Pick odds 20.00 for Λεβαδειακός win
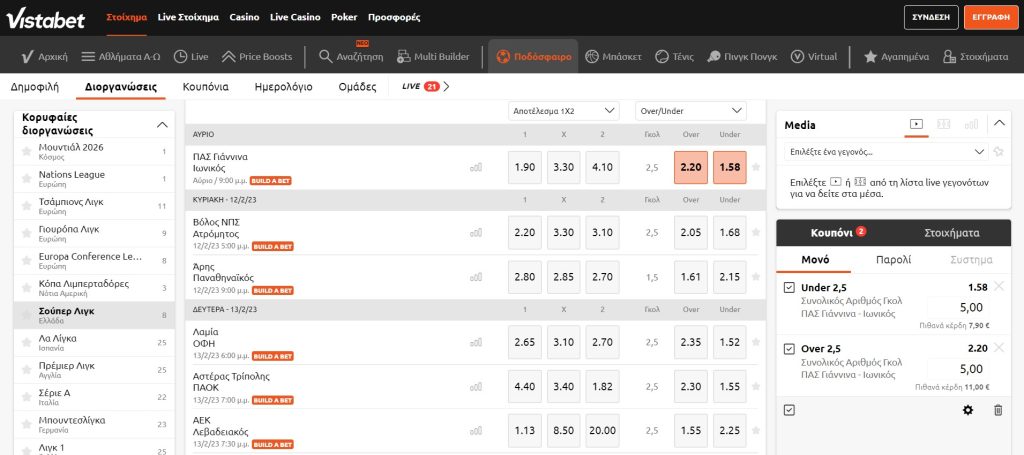Image resolution: width=1024 pixels, height=455 pixels. click(602, 431)
